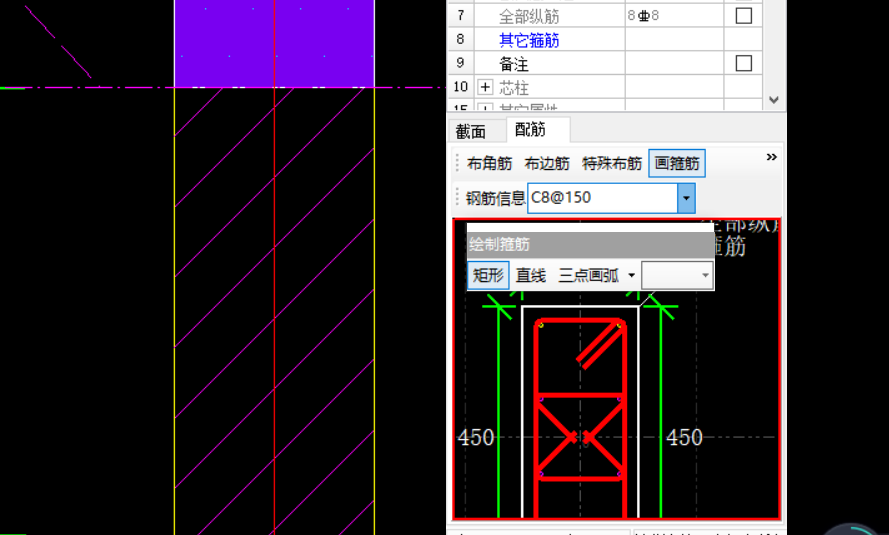Click the right 450 dimension label
Viewport: 889px width, 535px height.
(684, 438)
